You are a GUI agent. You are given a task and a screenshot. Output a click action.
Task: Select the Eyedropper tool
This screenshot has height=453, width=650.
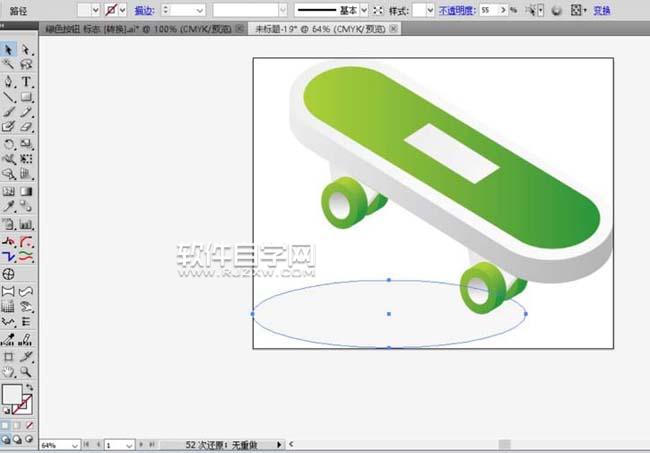coord(8,206)
